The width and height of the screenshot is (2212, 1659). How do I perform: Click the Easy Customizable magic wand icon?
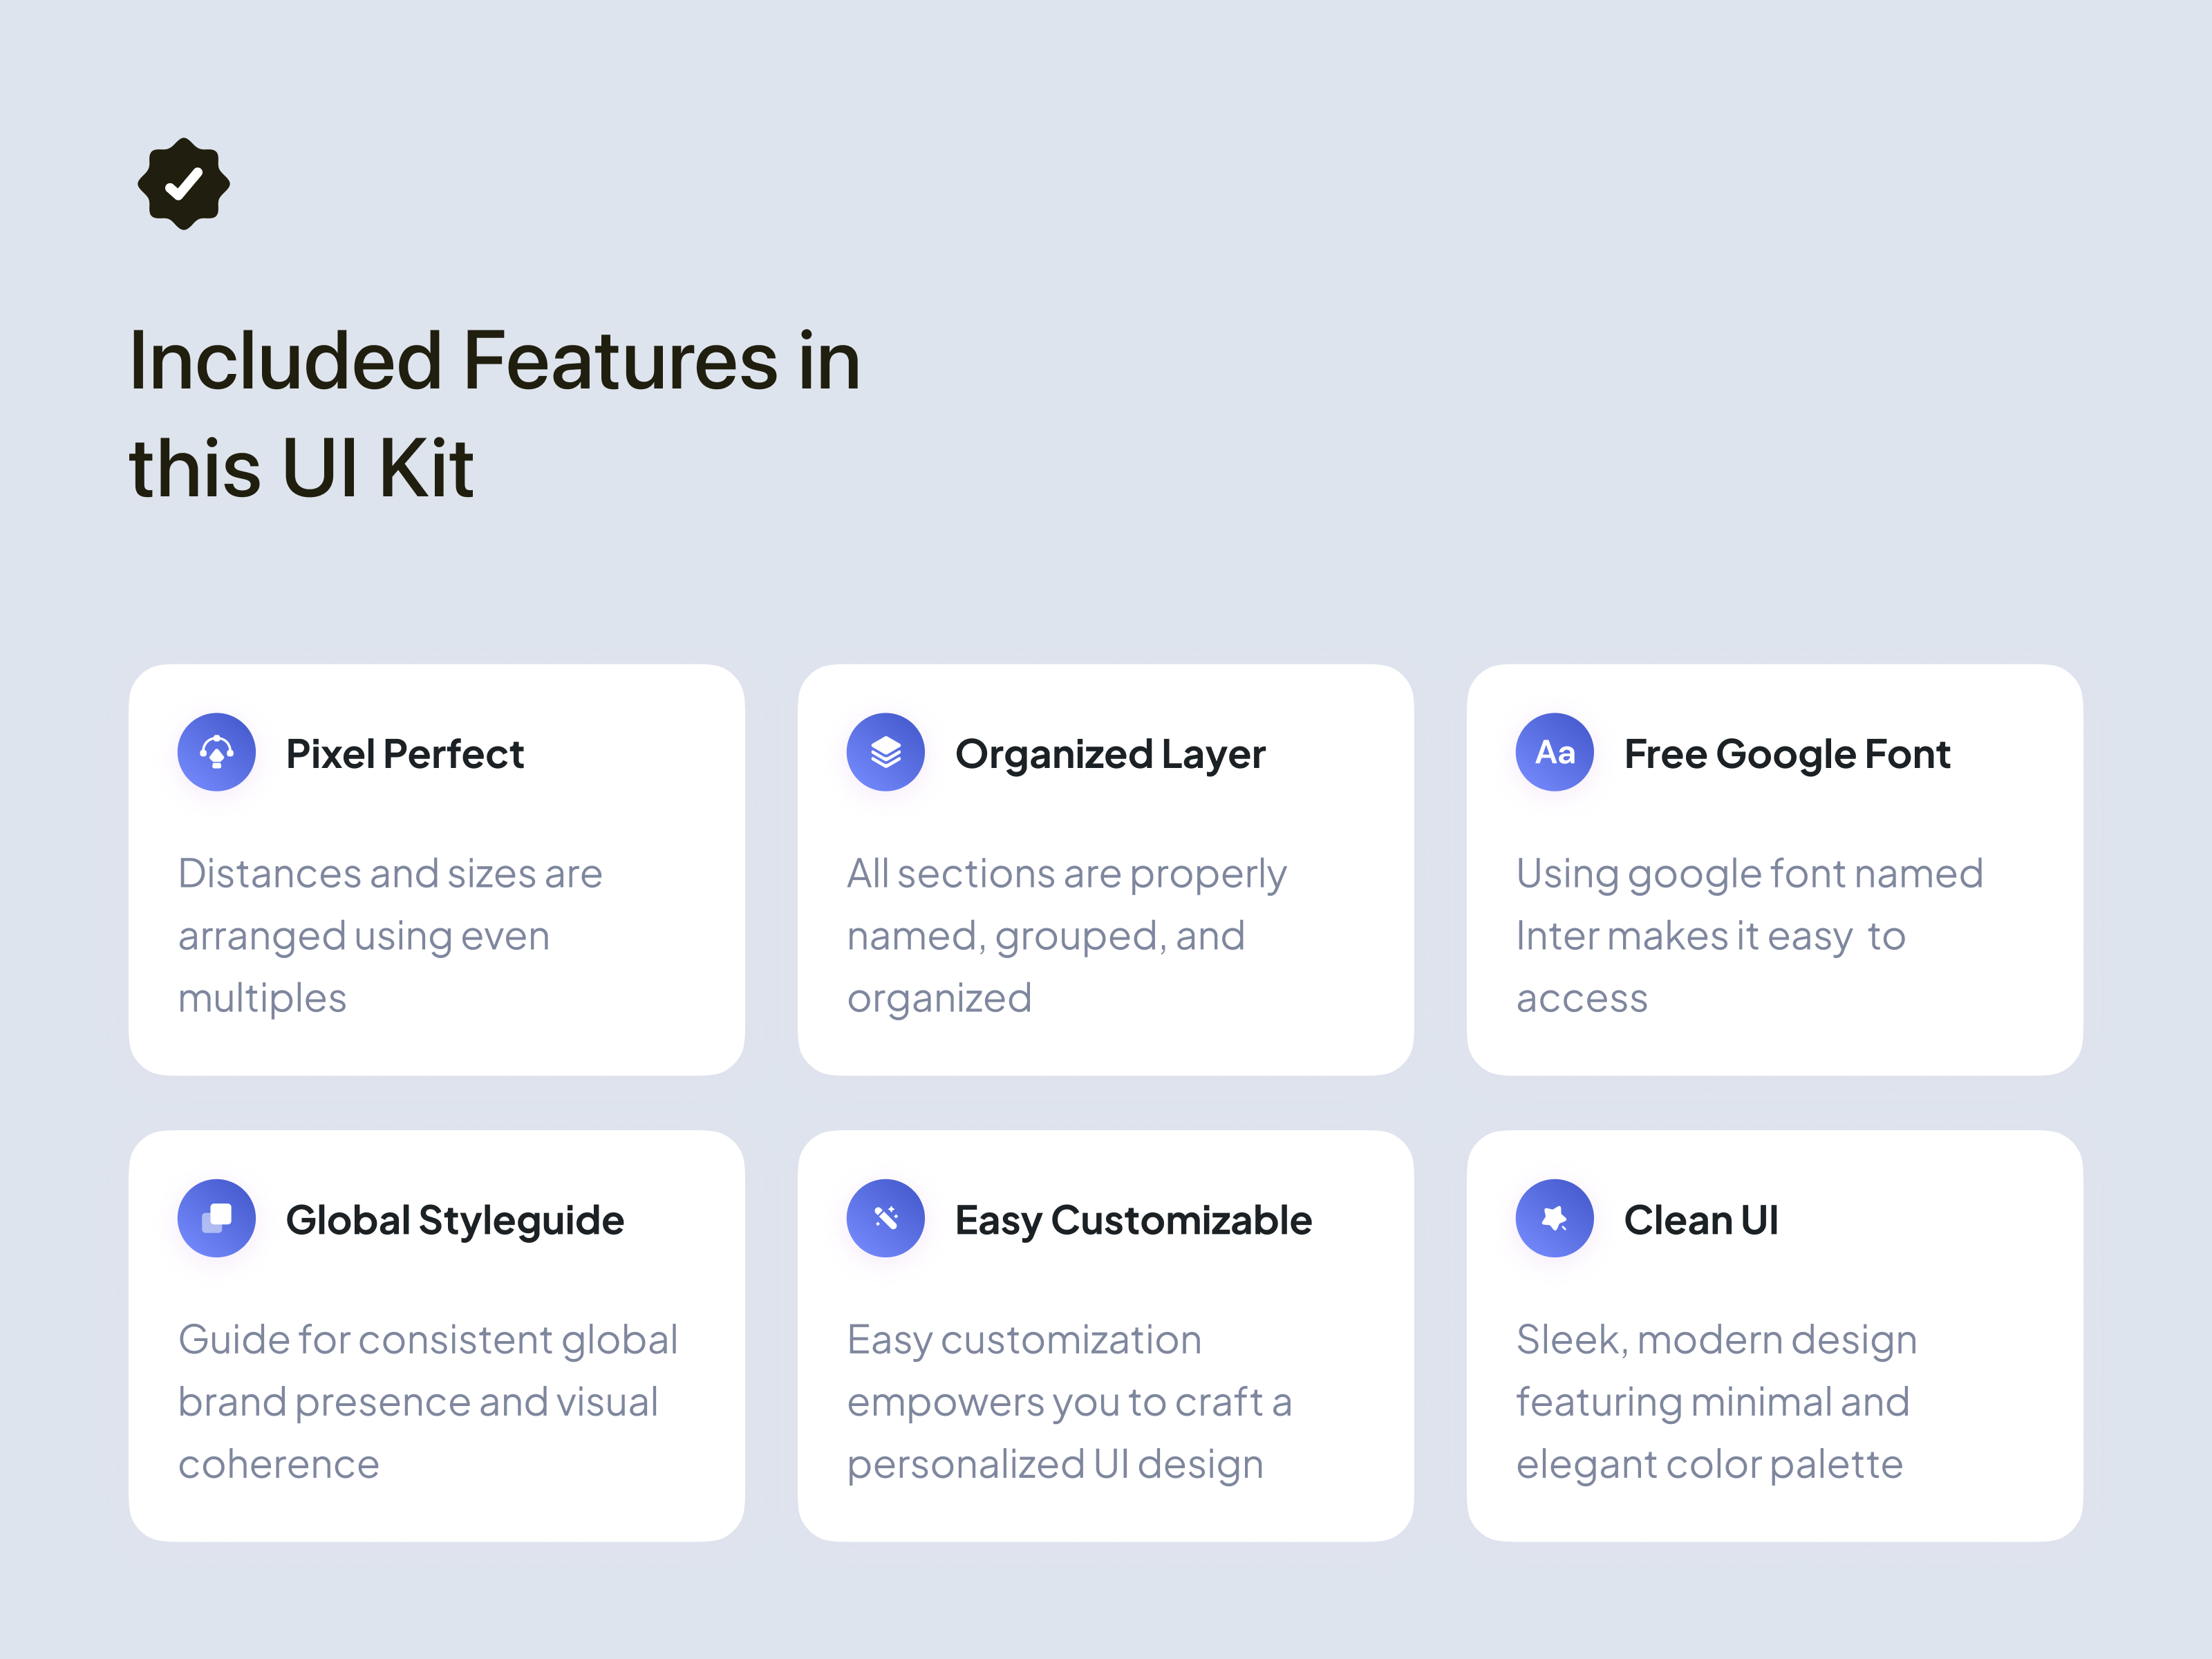point(886,1218)
